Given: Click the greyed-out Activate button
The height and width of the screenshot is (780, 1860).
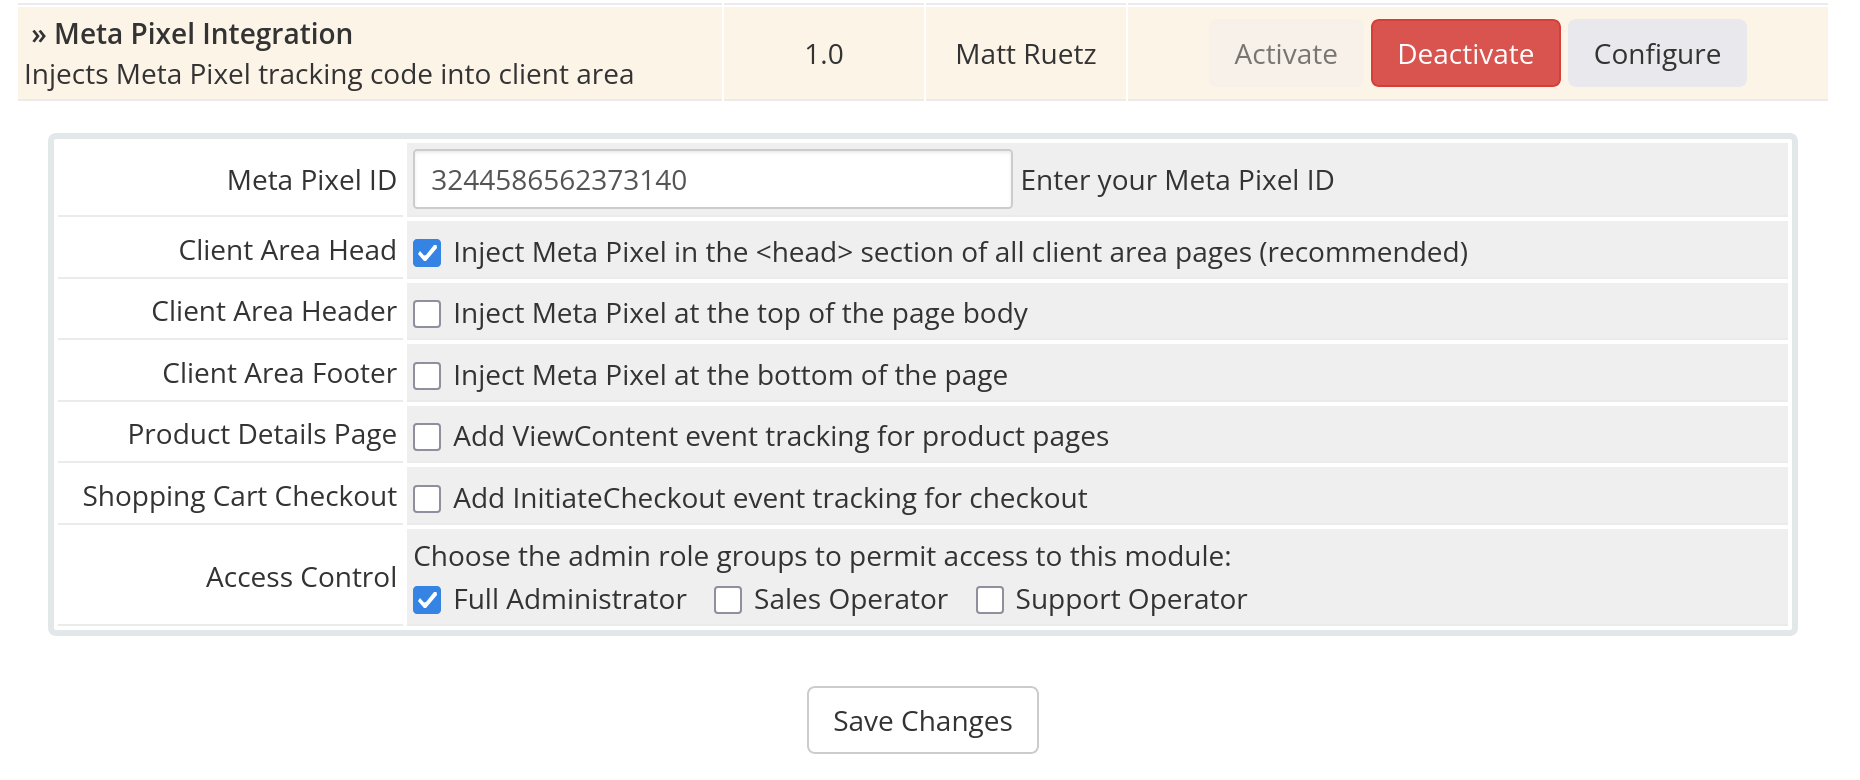Looking at the screenshot, I should (1285, 54).
